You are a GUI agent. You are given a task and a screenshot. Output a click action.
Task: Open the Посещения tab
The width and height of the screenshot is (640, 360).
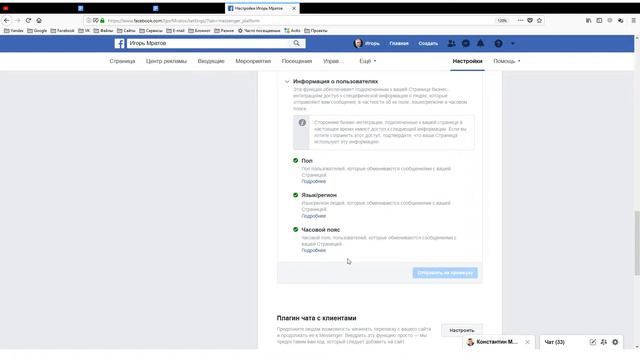tap(297, 61)
